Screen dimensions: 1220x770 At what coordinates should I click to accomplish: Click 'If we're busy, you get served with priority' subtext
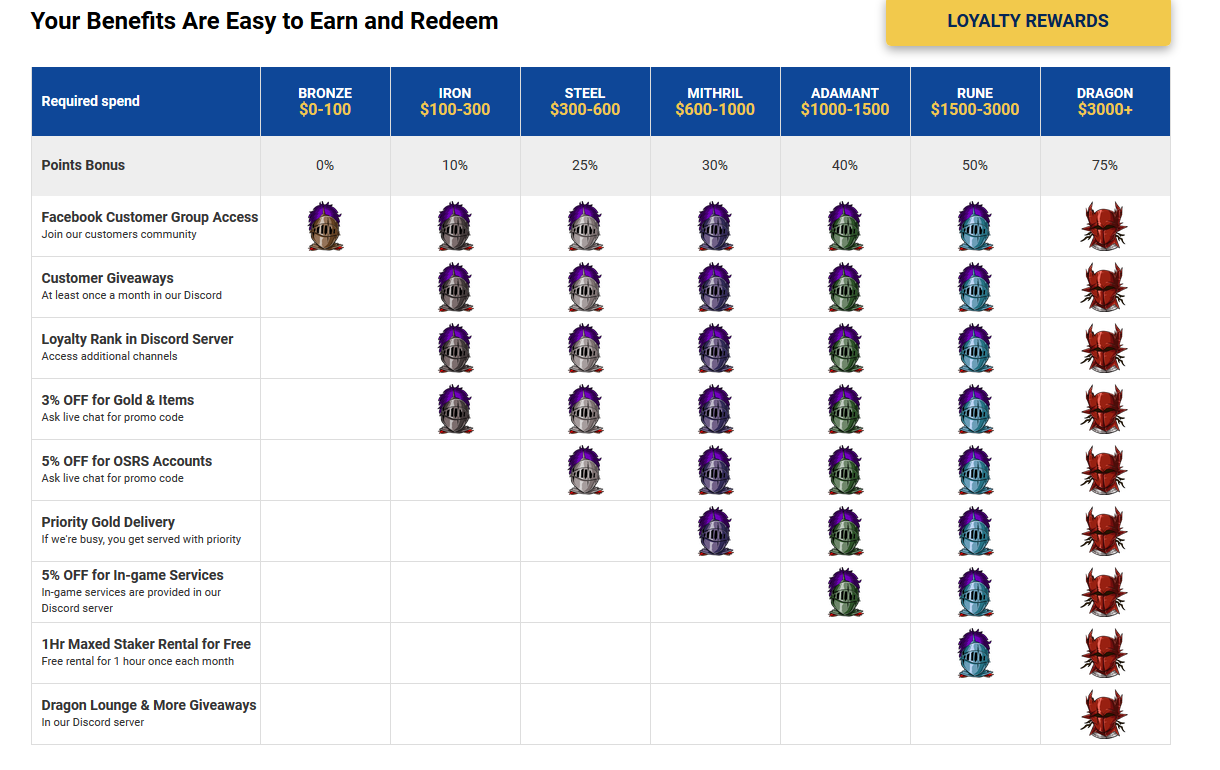tap(141, 540)
